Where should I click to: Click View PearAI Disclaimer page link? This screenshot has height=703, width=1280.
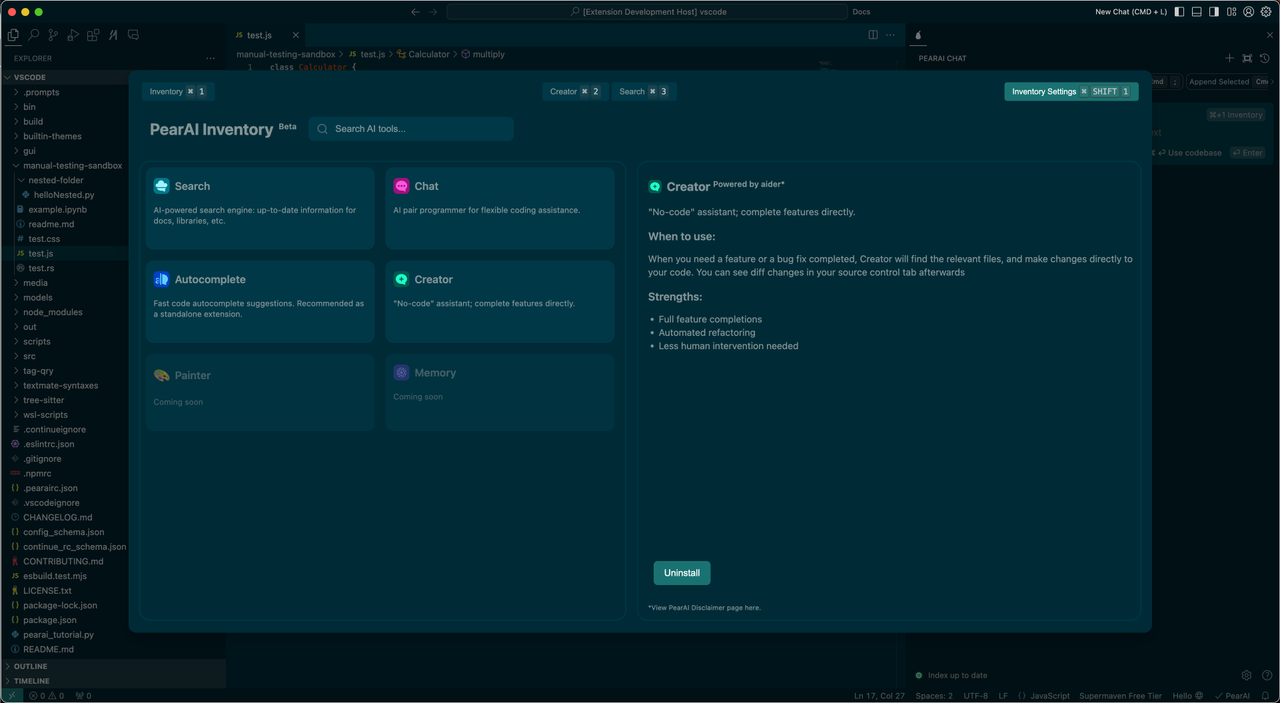(704, 607)
